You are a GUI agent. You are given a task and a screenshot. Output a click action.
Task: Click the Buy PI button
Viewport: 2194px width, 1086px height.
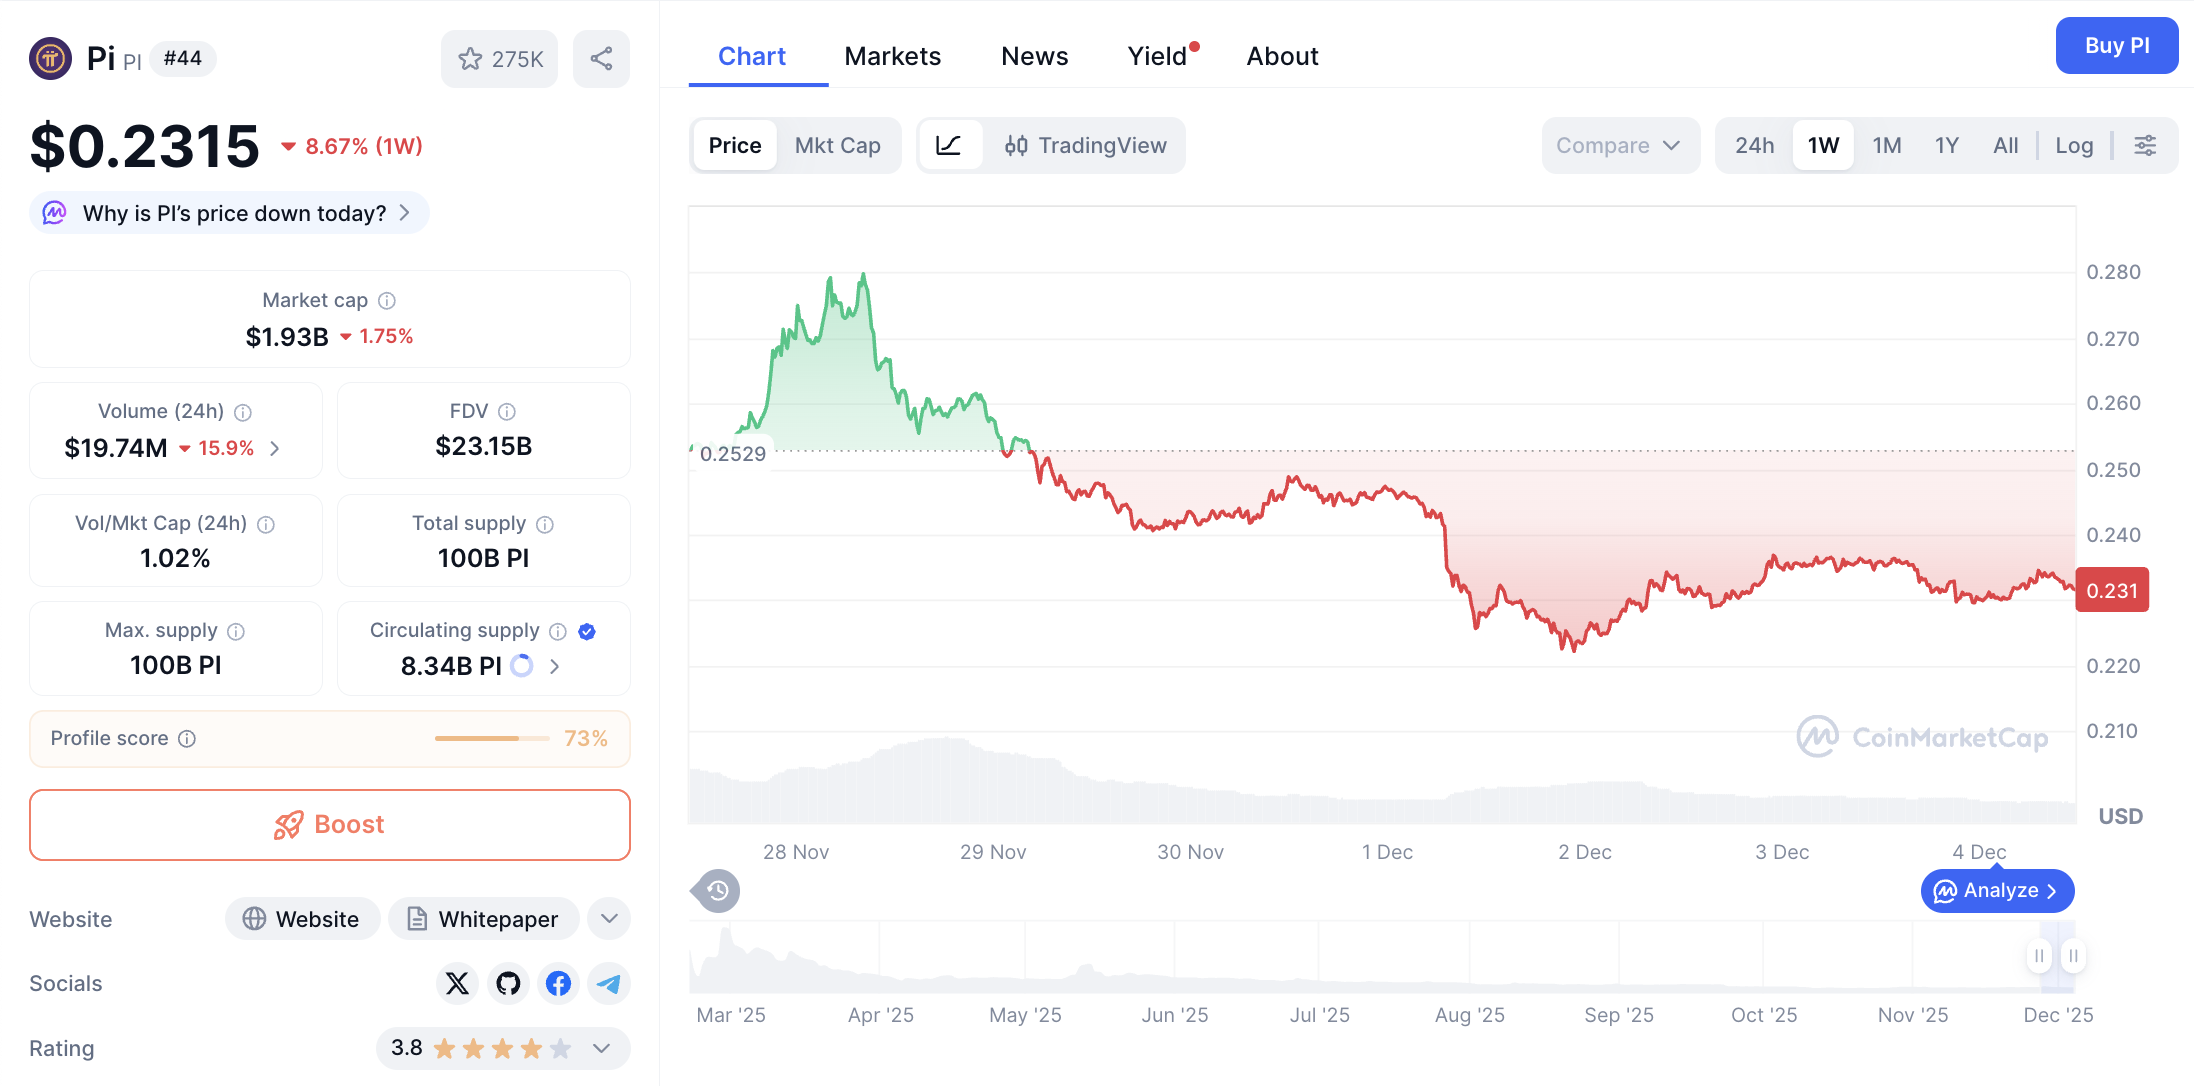click(x=2116, y=45)
